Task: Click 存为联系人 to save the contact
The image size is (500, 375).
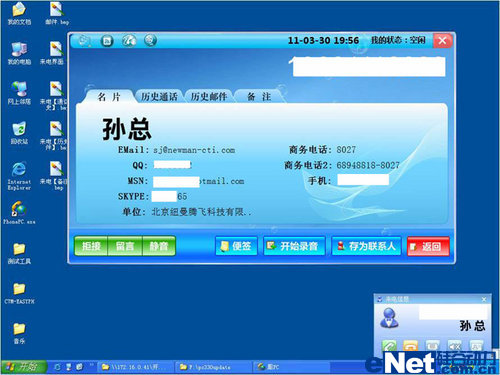Action: click(366, 246)
